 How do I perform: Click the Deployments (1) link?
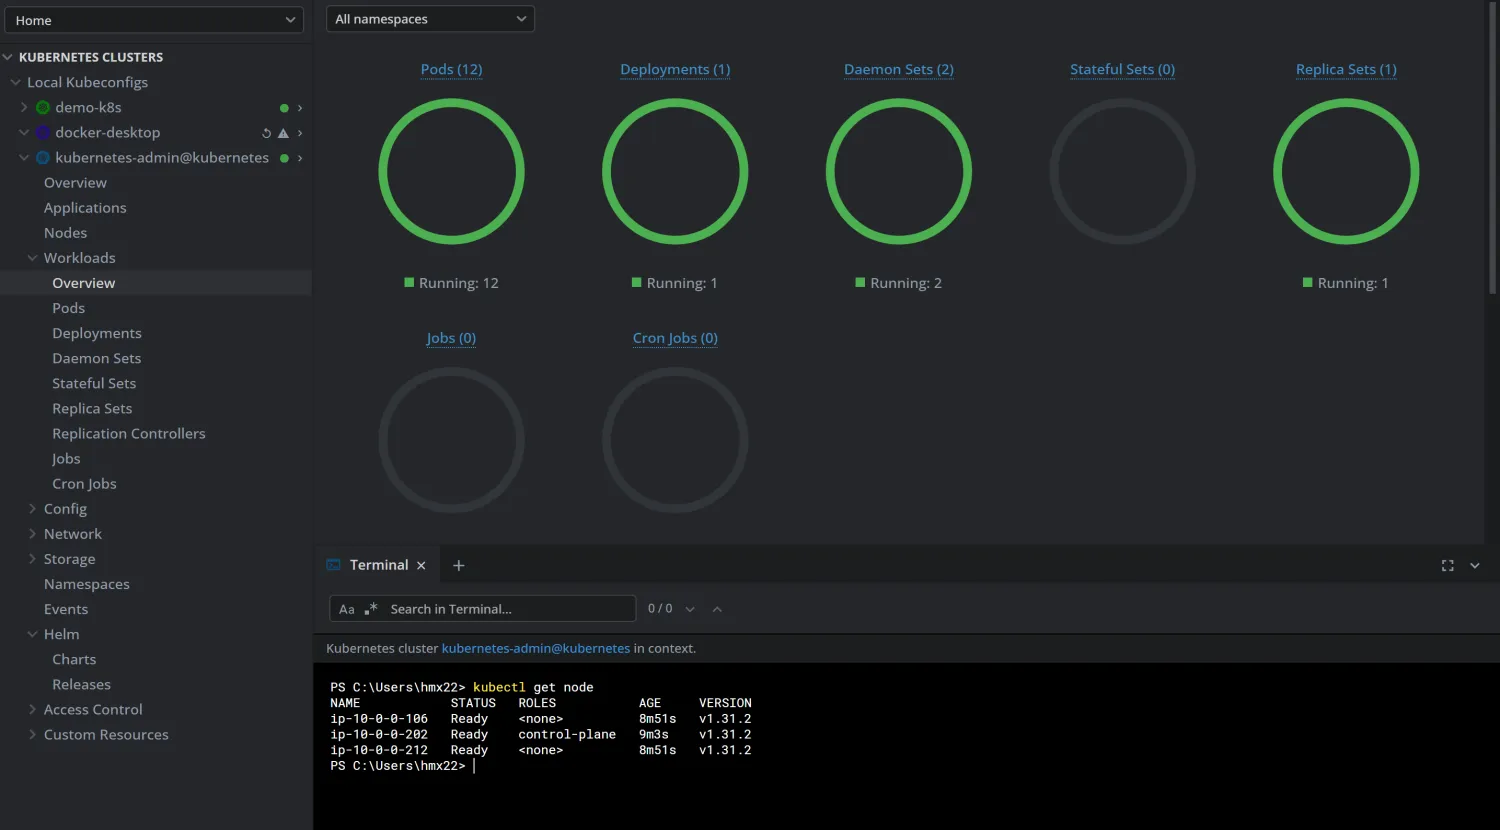coord(675,69)
